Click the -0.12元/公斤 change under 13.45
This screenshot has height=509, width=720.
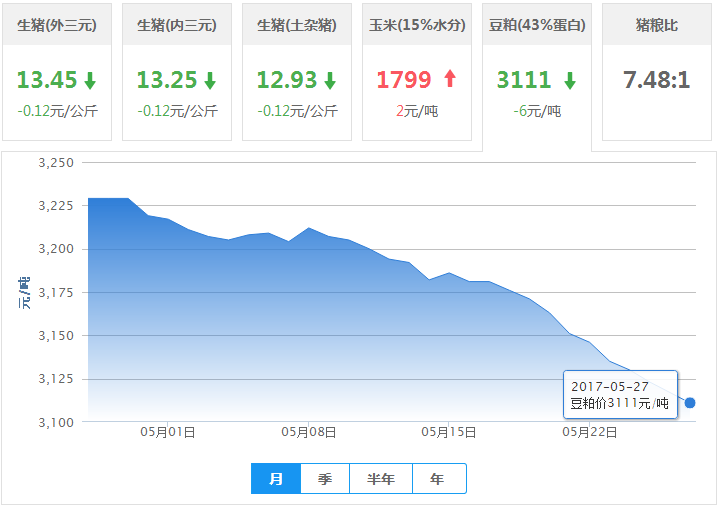pyautogui.click(x=57, y=111)
